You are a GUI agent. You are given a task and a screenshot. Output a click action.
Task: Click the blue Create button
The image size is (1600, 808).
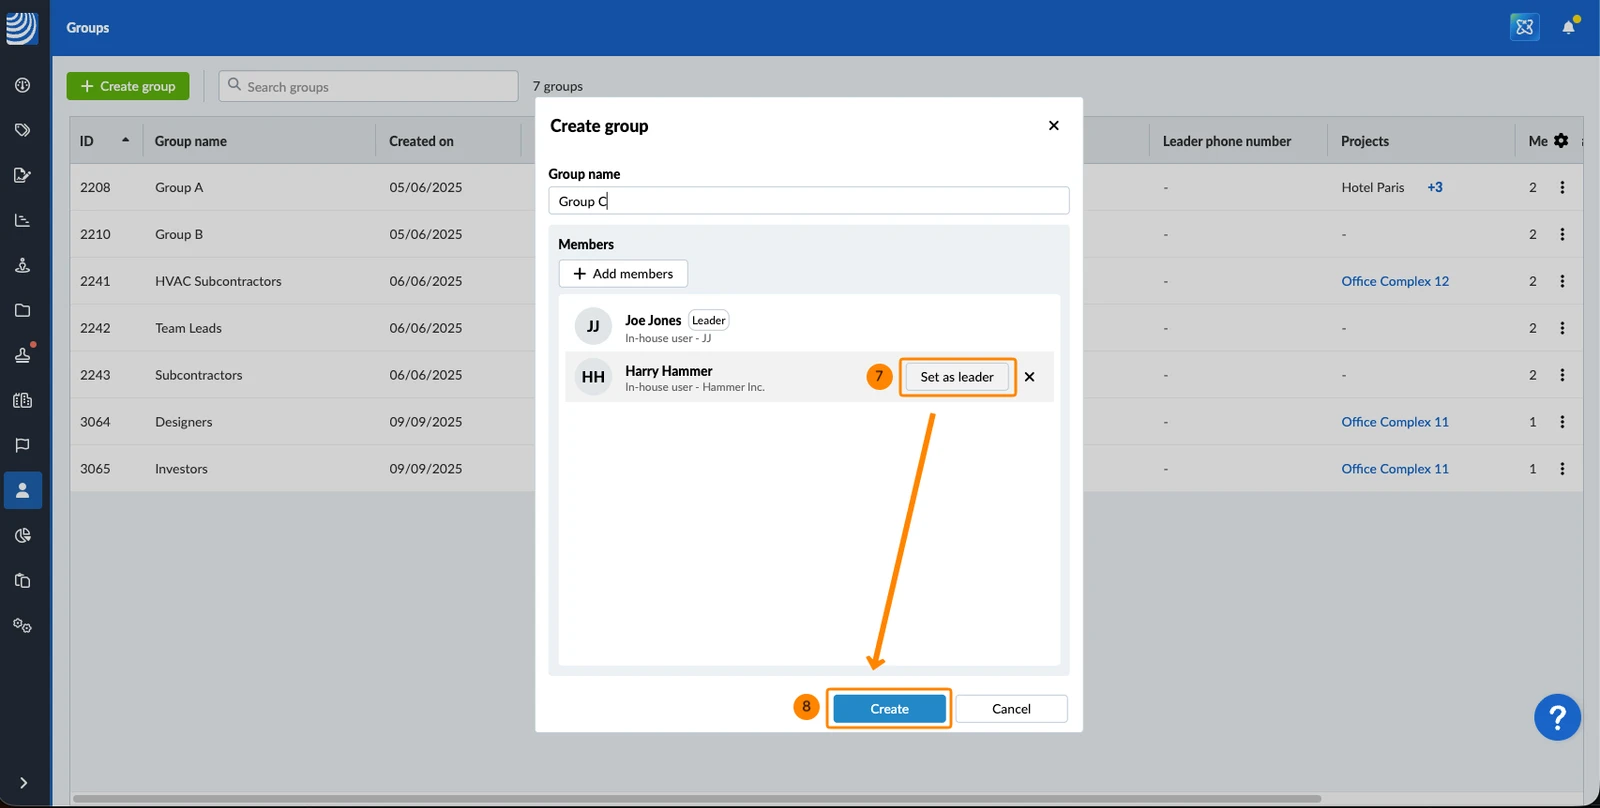889,709
